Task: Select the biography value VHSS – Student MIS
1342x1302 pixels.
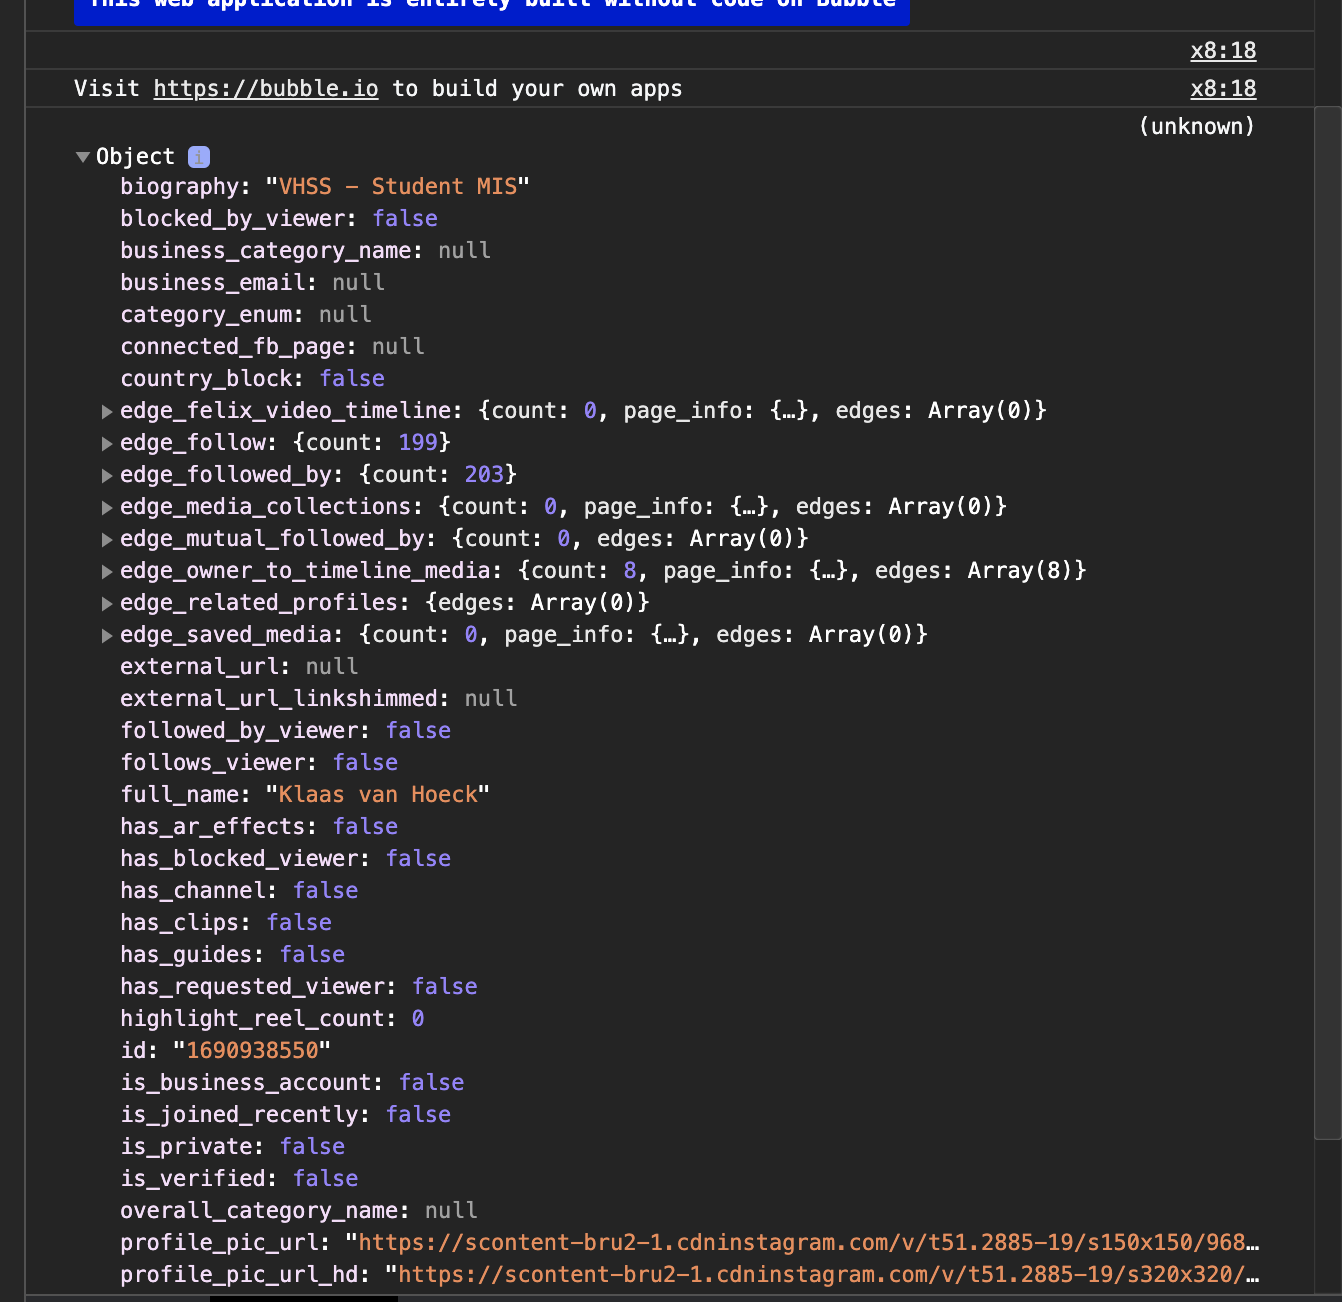Action: tap(398, 186)
